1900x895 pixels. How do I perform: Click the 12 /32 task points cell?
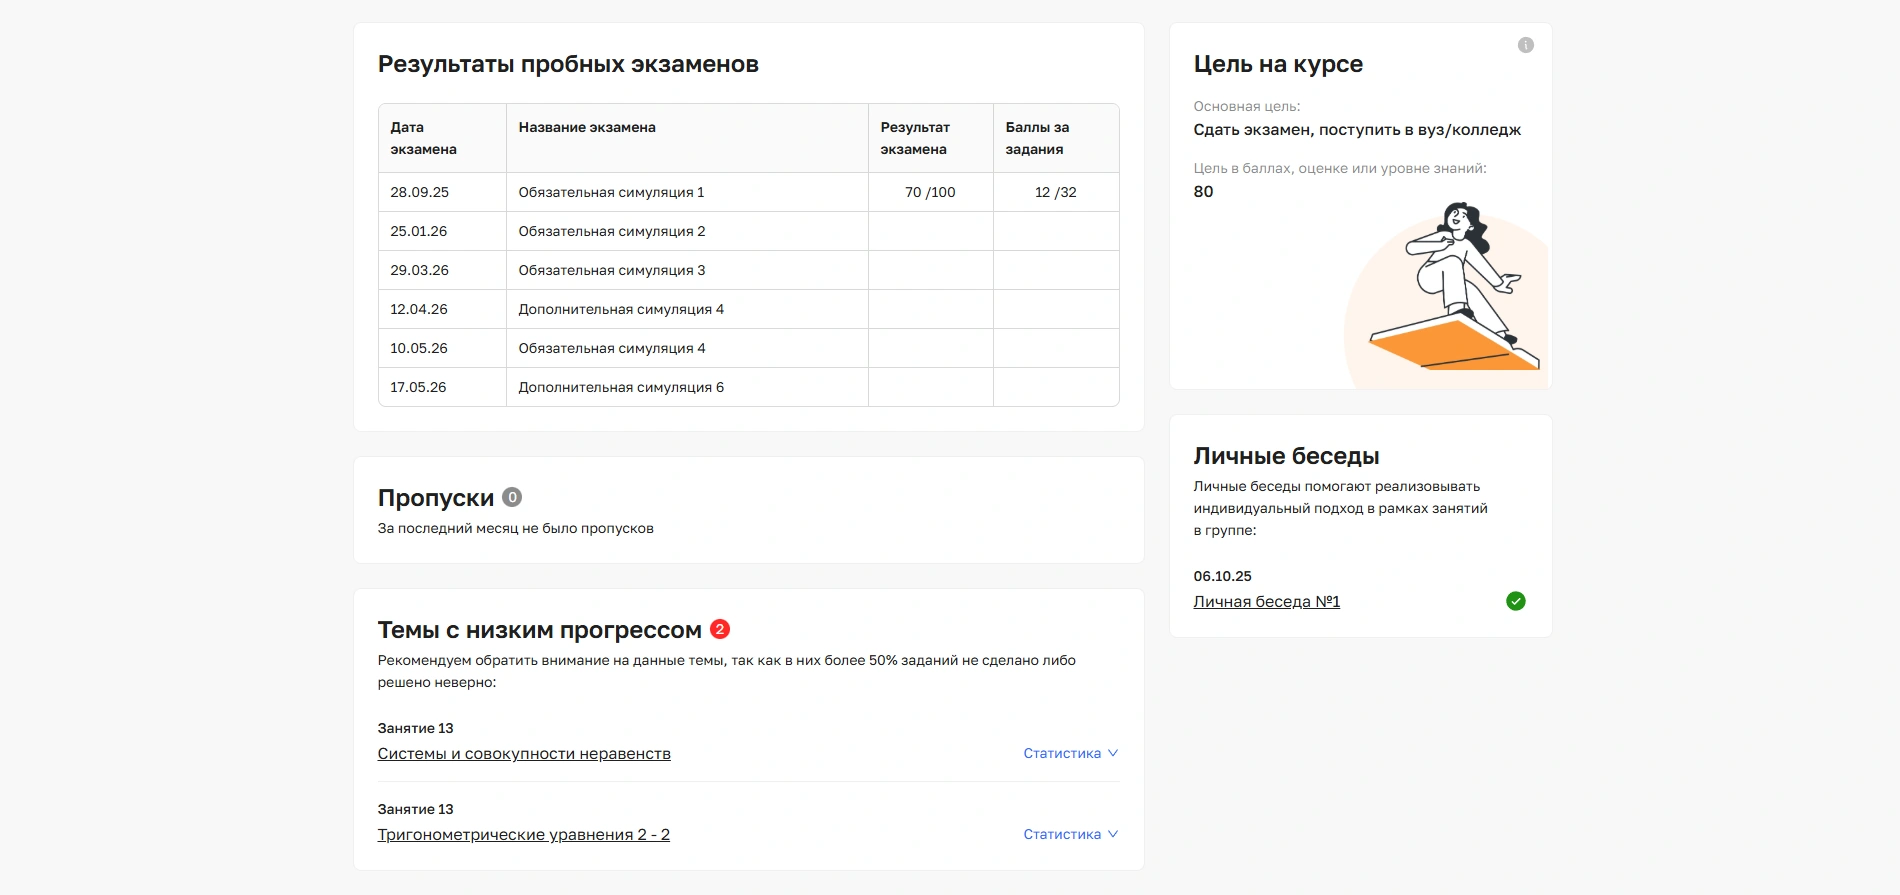point(1055,192)
